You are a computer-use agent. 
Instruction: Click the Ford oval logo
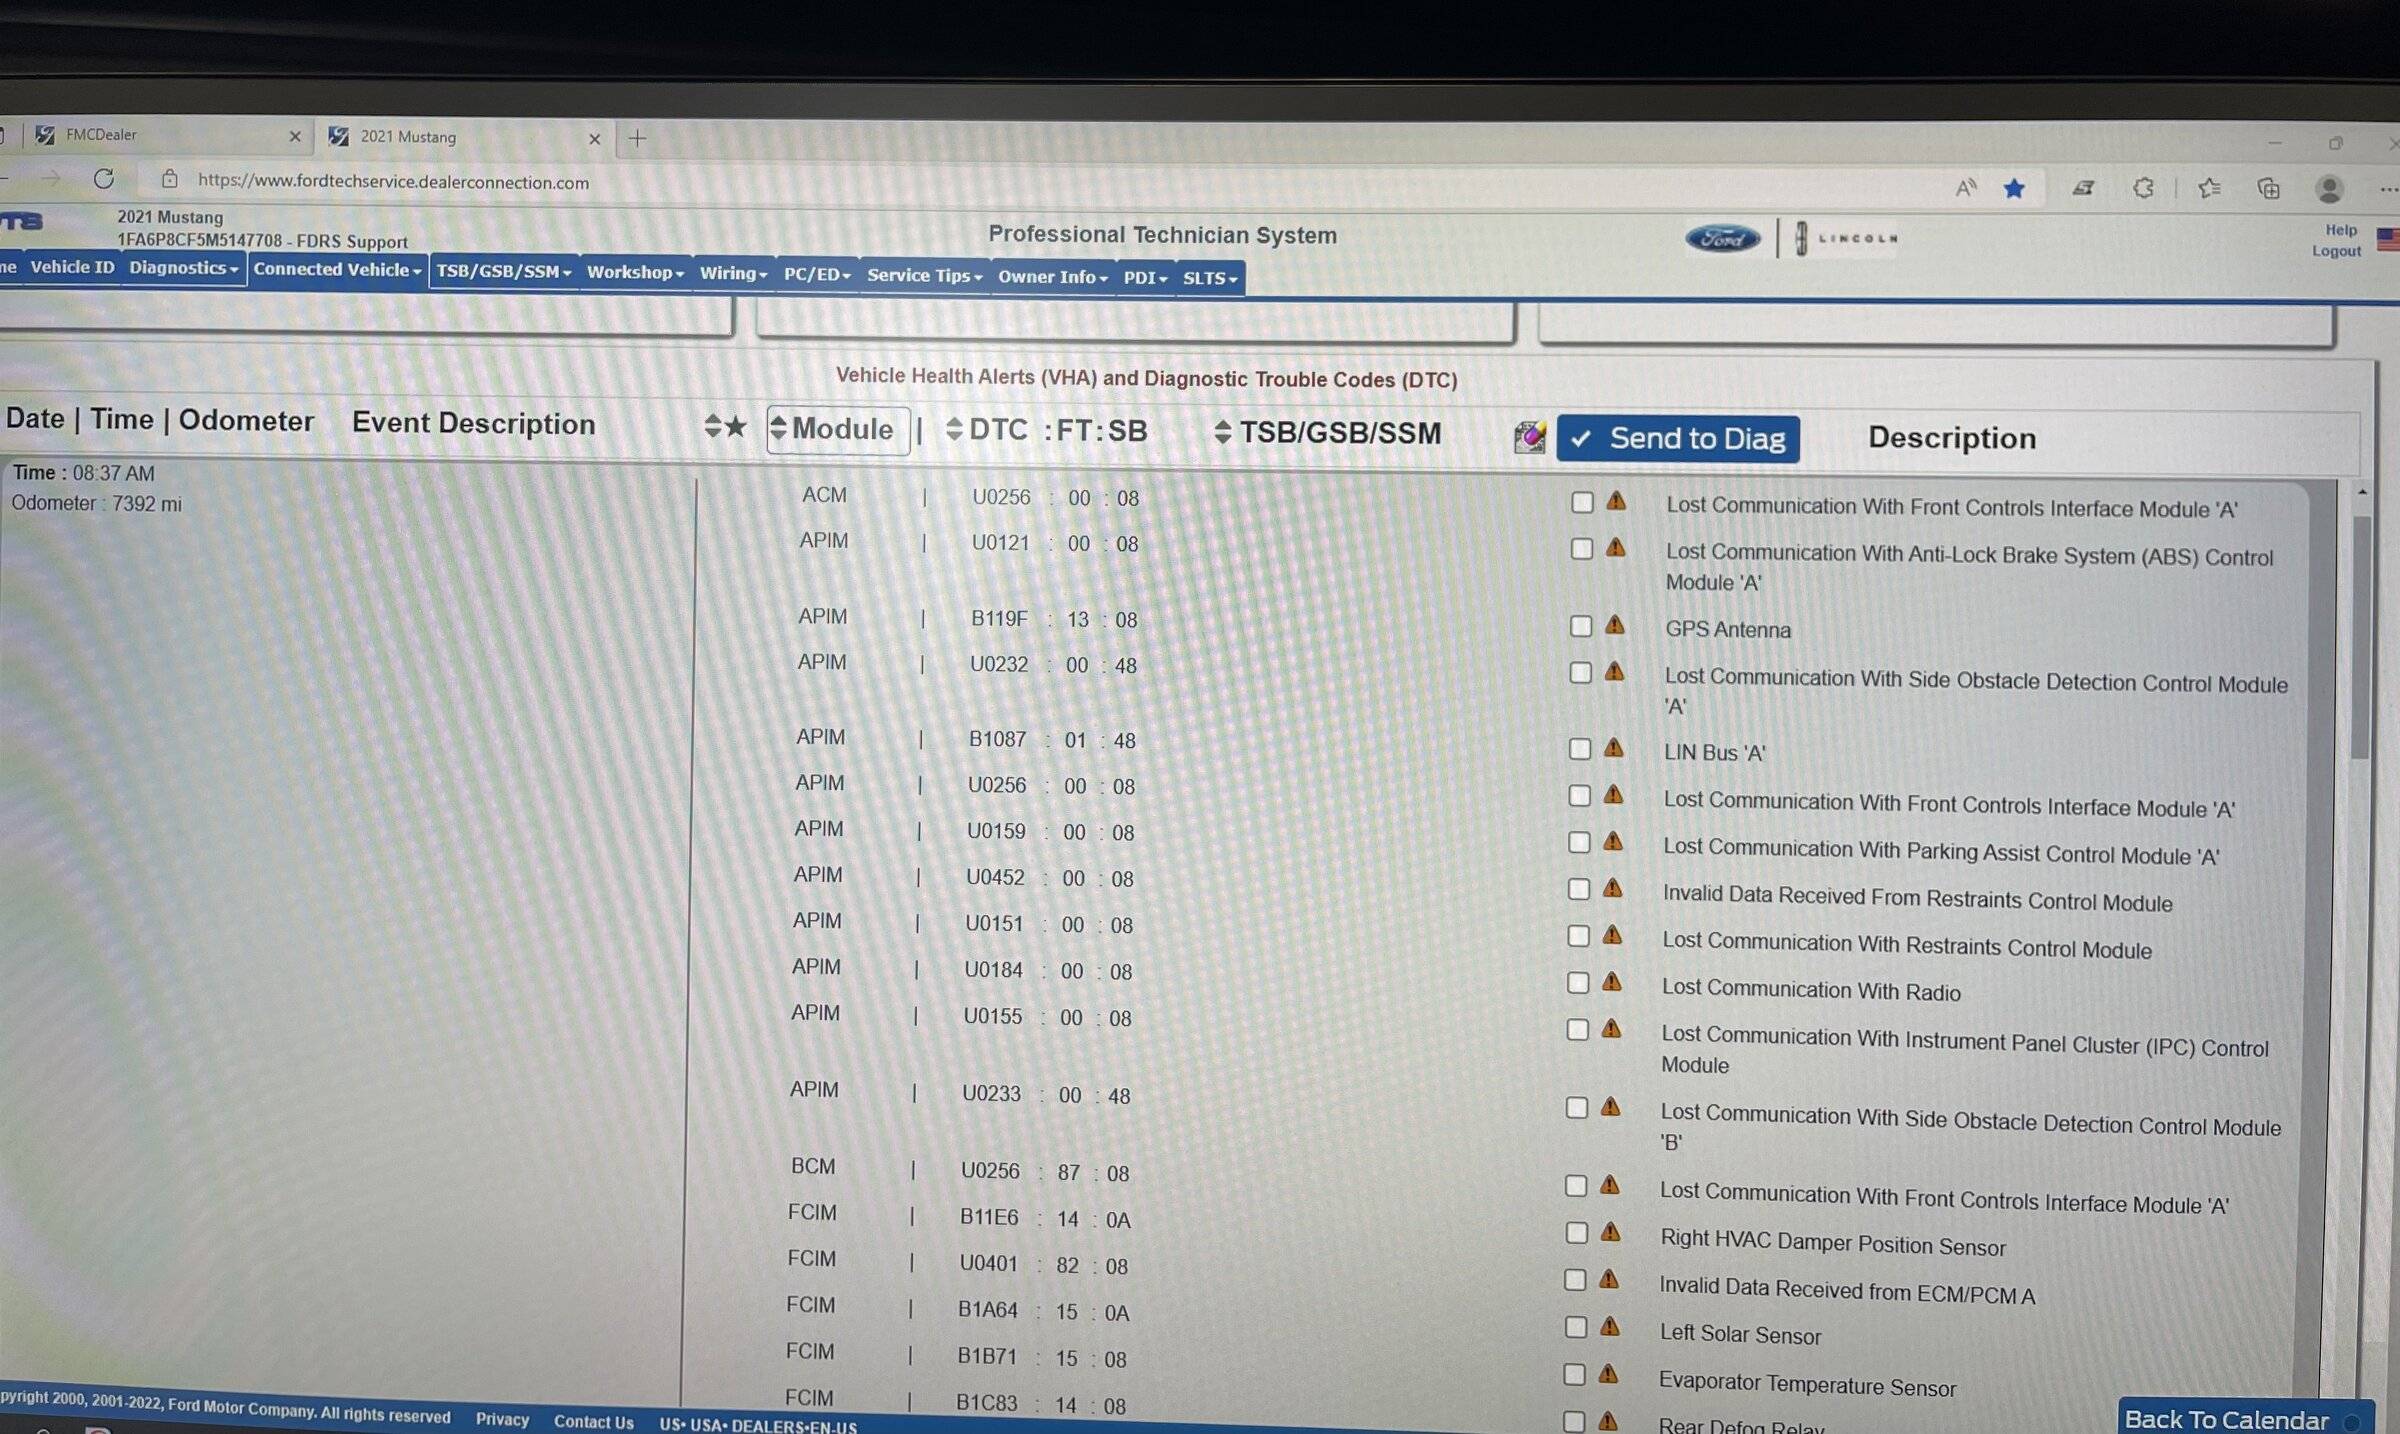pos(1722,238)
